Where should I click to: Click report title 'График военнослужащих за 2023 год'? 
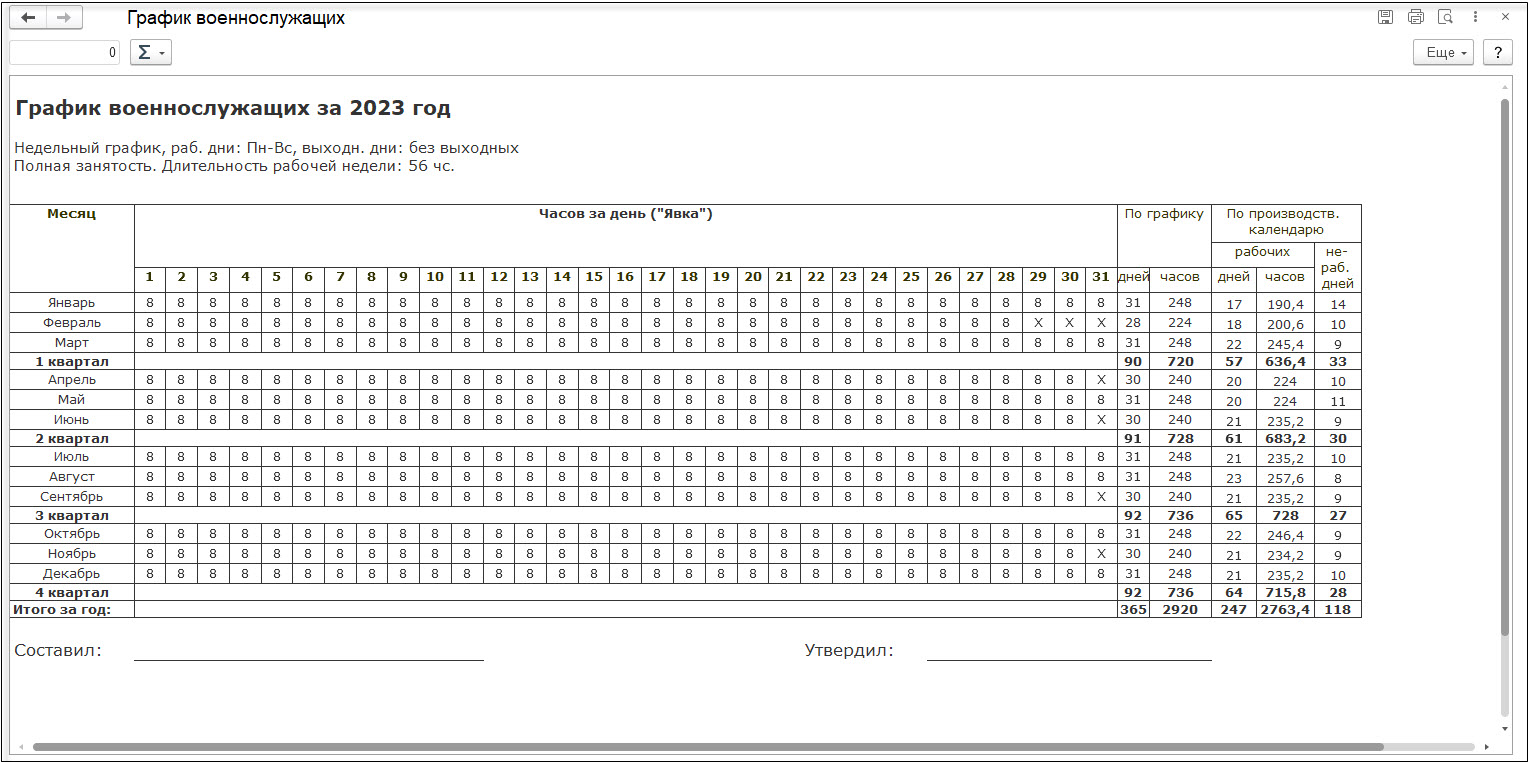pyautogui.click(x=233, y=108)
